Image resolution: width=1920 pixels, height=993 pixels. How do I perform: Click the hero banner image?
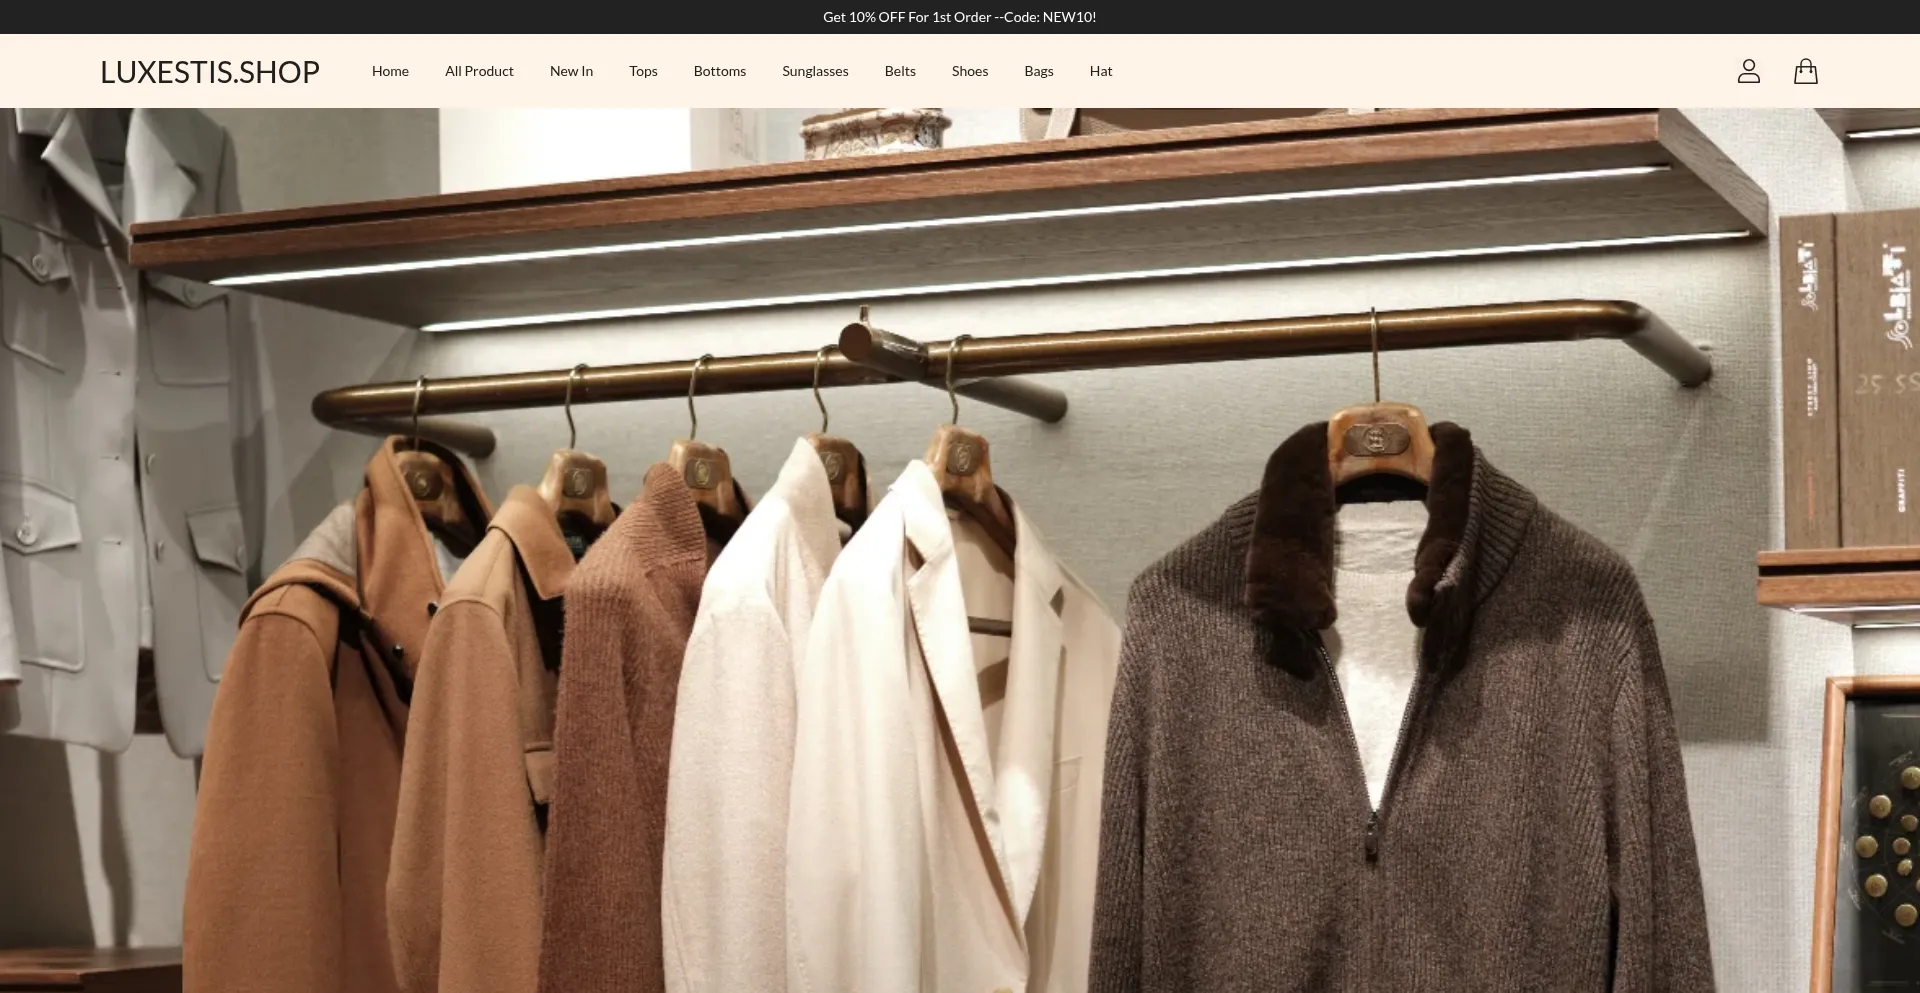960,550
